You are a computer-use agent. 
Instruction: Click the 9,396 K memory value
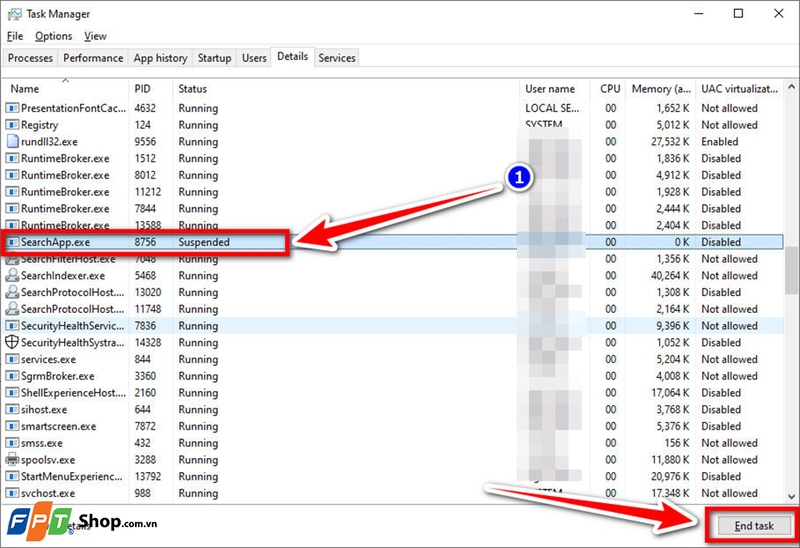pos(672,326)
